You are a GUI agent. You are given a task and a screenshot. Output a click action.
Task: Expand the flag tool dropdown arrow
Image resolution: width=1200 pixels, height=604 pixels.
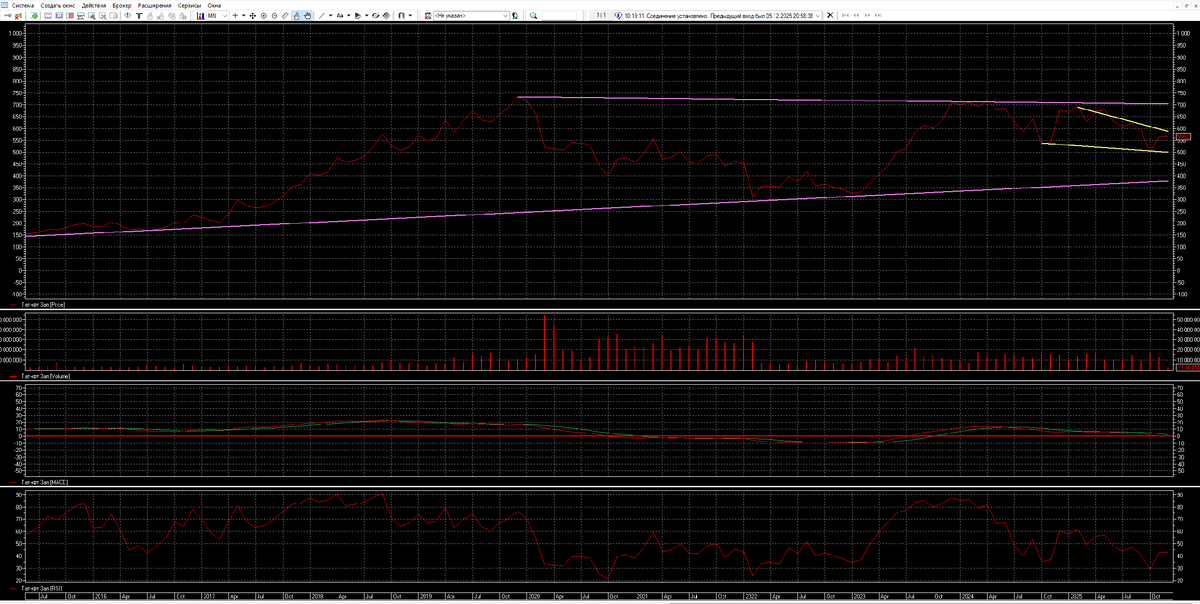point(367,16)
